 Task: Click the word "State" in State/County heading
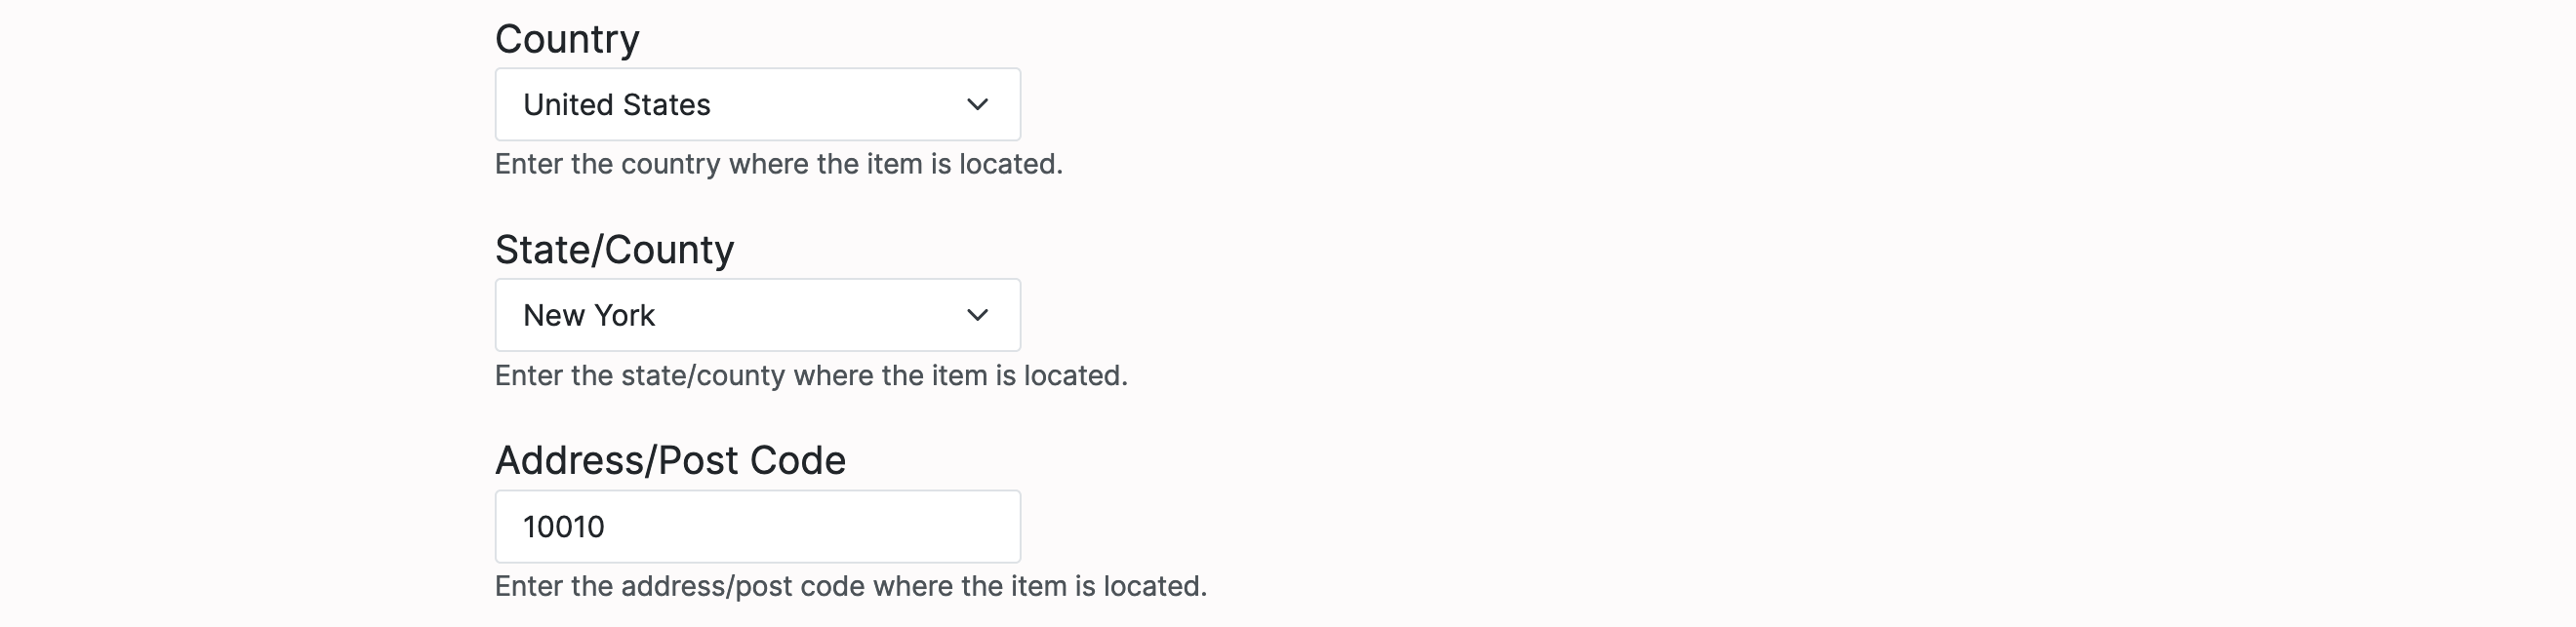coord(541,250)
